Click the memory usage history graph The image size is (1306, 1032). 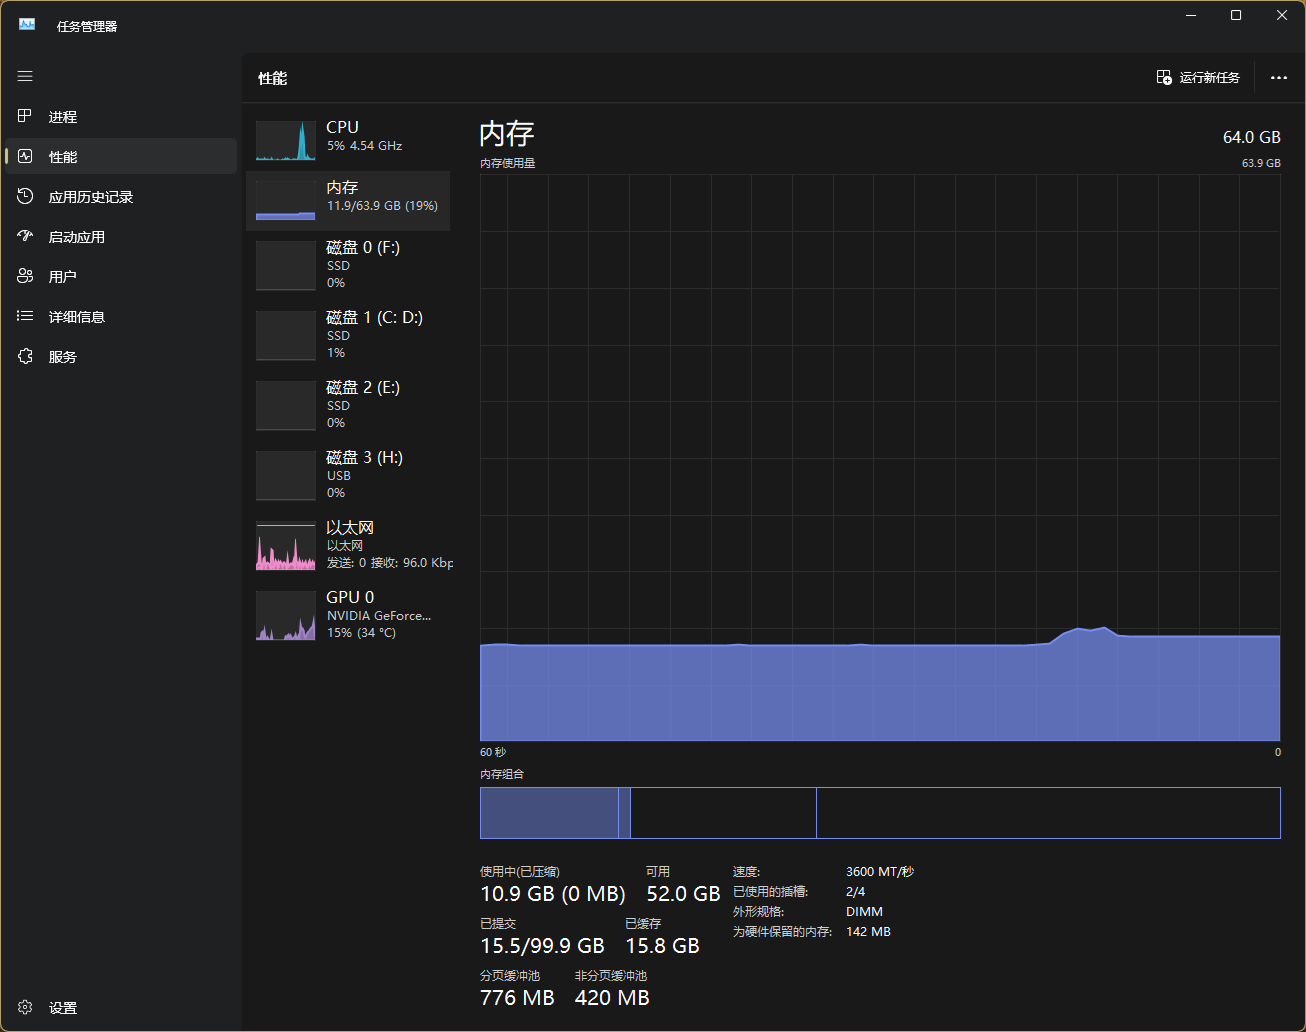(x=880, y=457)
